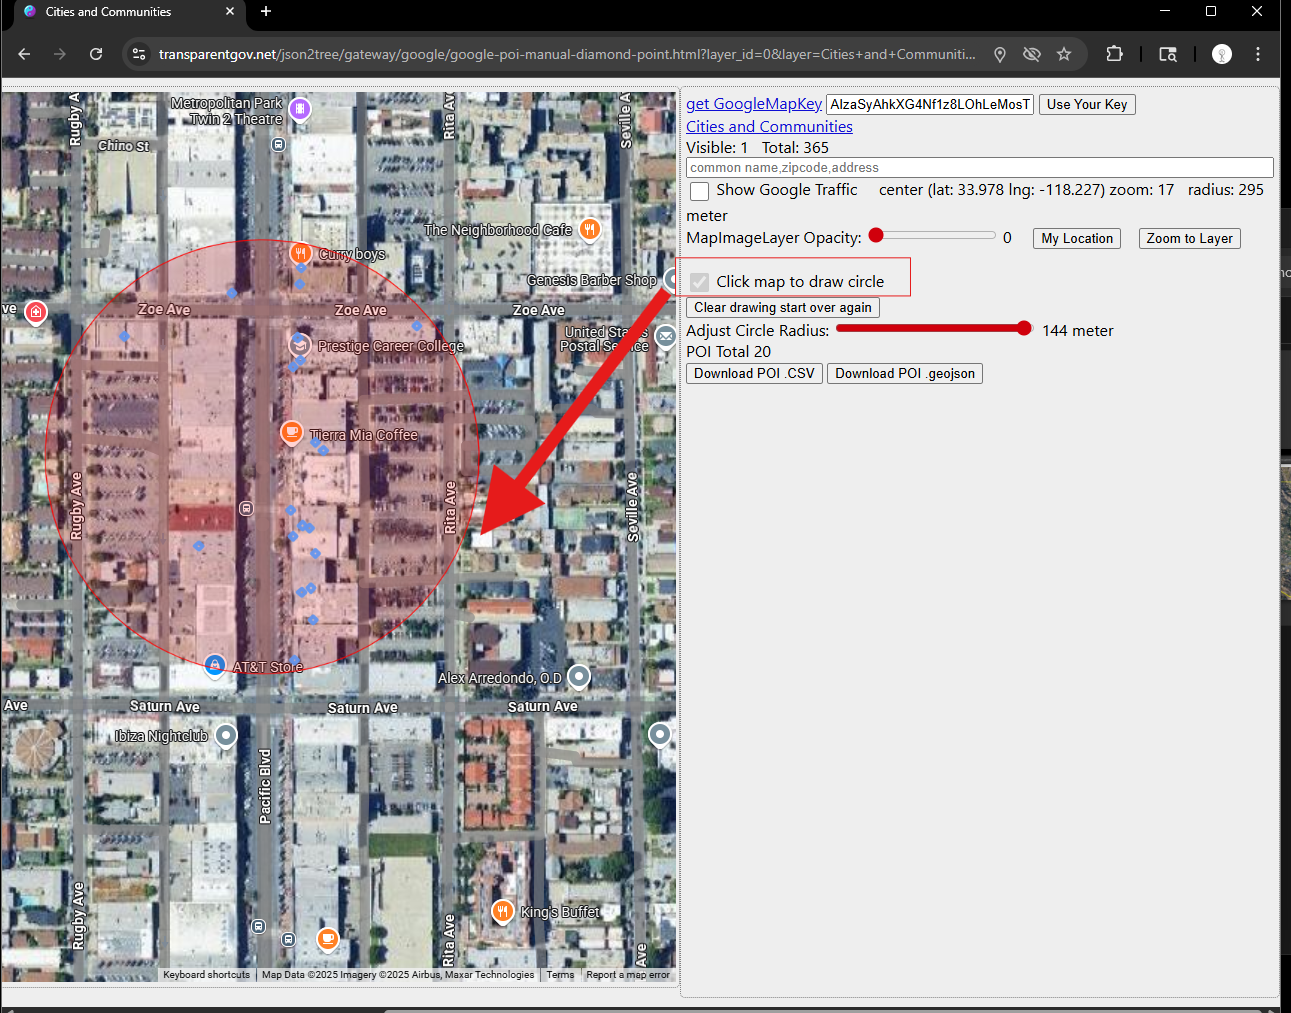
Task: Download POI as geojson
Action: 905,373
